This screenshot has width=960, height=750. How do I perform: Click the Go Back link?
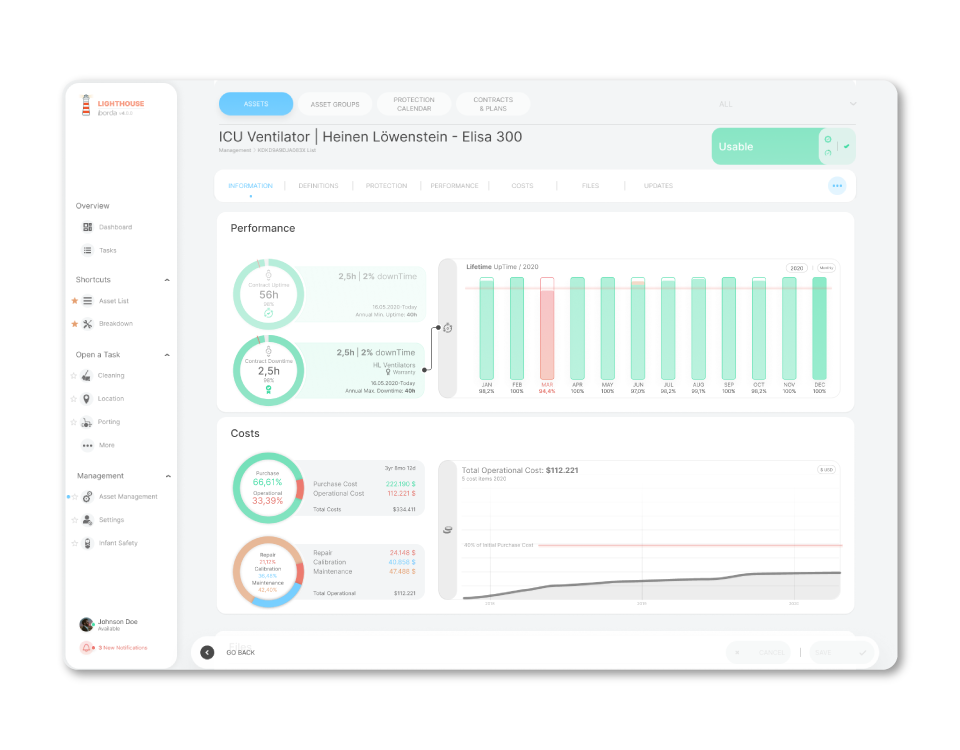(241, 653)
